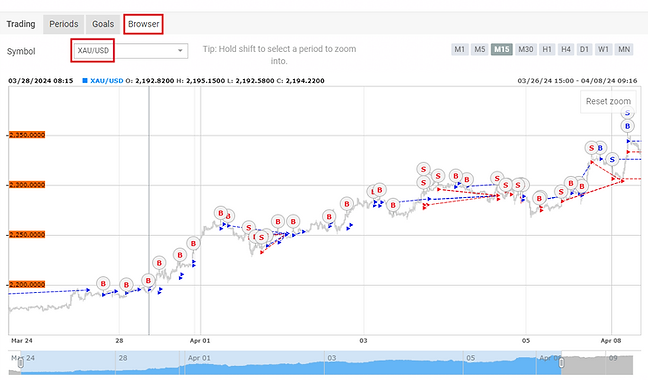Click the 2,250.0000 price axis label
The image size is (648, 380).
point(27,235)
